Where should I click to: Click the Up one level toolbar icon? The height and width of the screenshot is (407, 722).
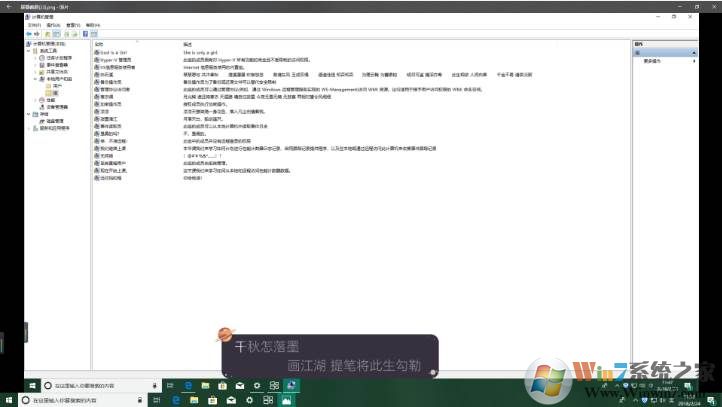pyautogui.click(x=47, y=34)
